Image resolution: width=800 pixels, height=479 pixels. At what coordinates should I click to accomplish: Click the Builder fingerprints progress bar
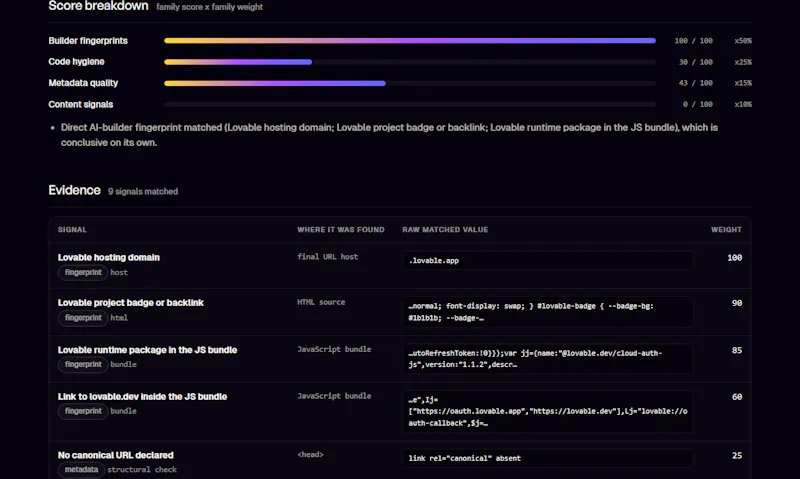pyautogui.click(x=410, y=41)
